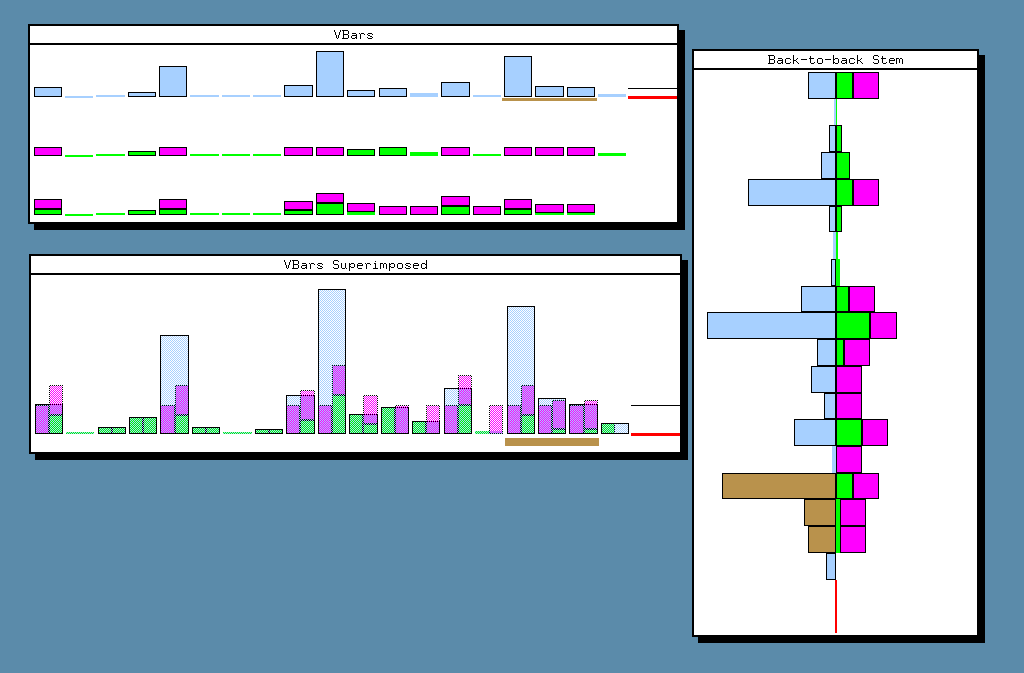
Task: Click the thin brown underline in VBars top row
Action: click(x=549, y=99)
